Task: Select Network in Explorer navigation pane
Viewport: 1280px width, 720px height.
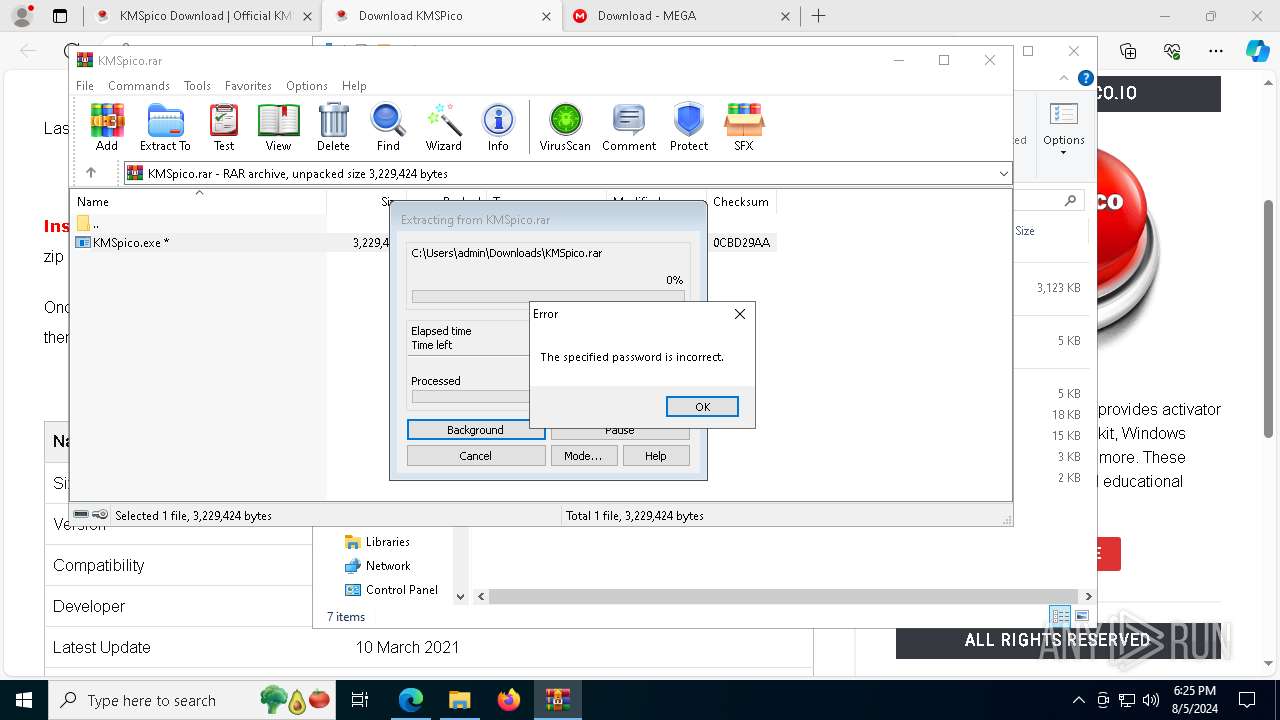Action: pos(387,566)
